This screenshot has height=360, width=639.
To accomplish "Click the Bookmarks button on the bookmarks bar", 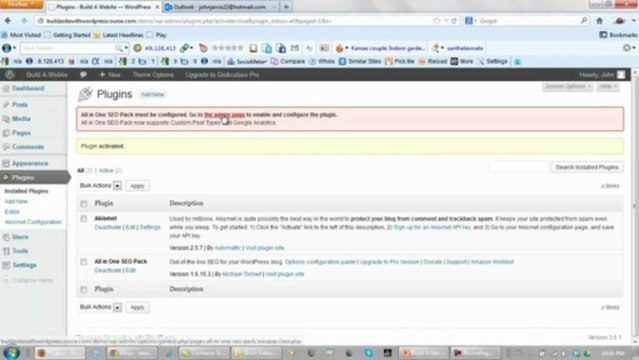I will pyautogui.click(x=618, y=35).
